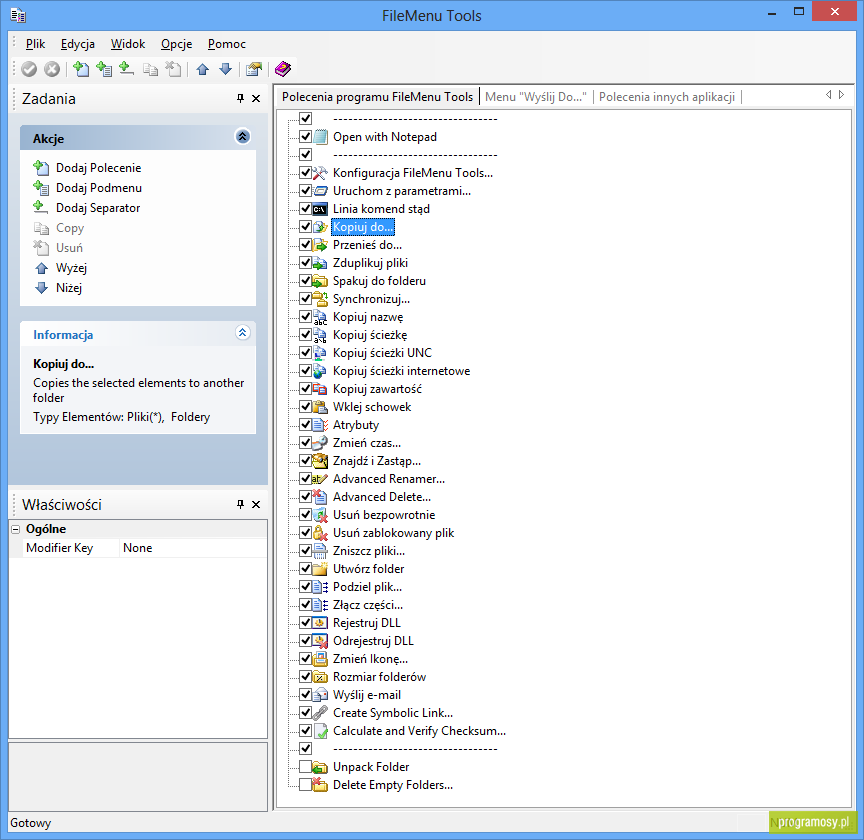Uncheck the Znajdź i Zastąp checkbox
Screen dimensions: 864x840
point(305,461)
